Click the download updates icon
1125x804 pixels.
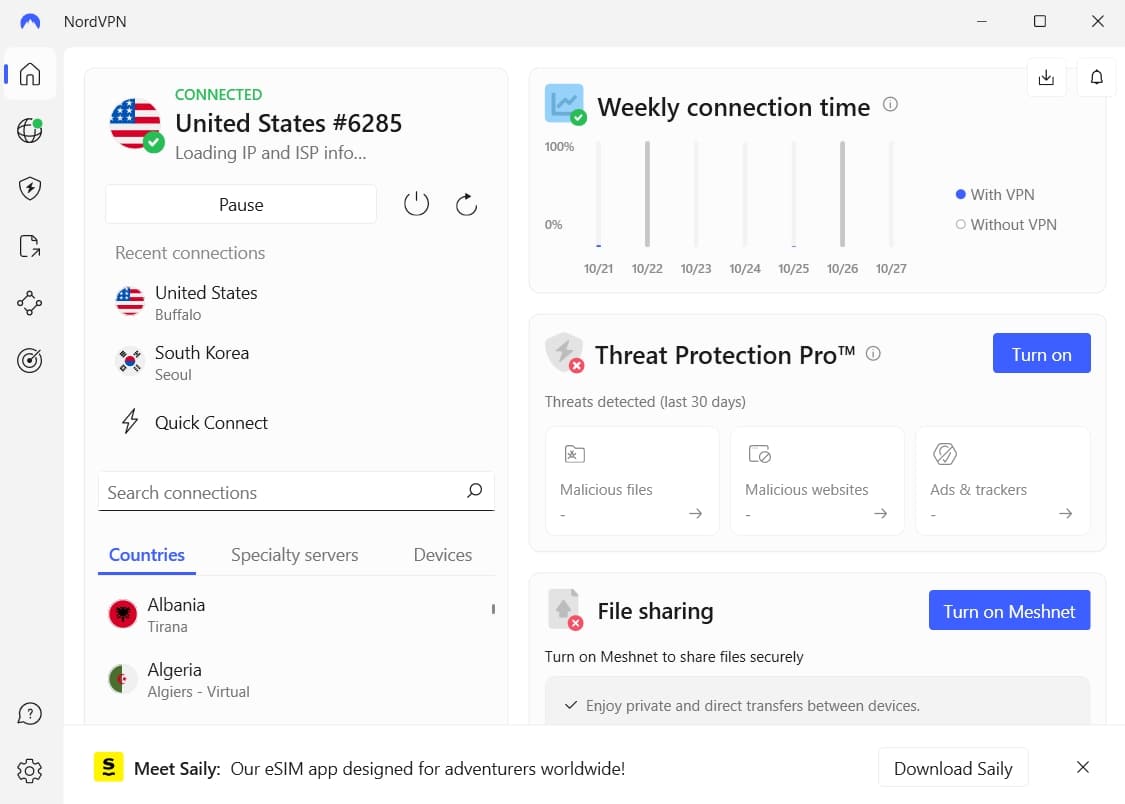pos(1046,77)
